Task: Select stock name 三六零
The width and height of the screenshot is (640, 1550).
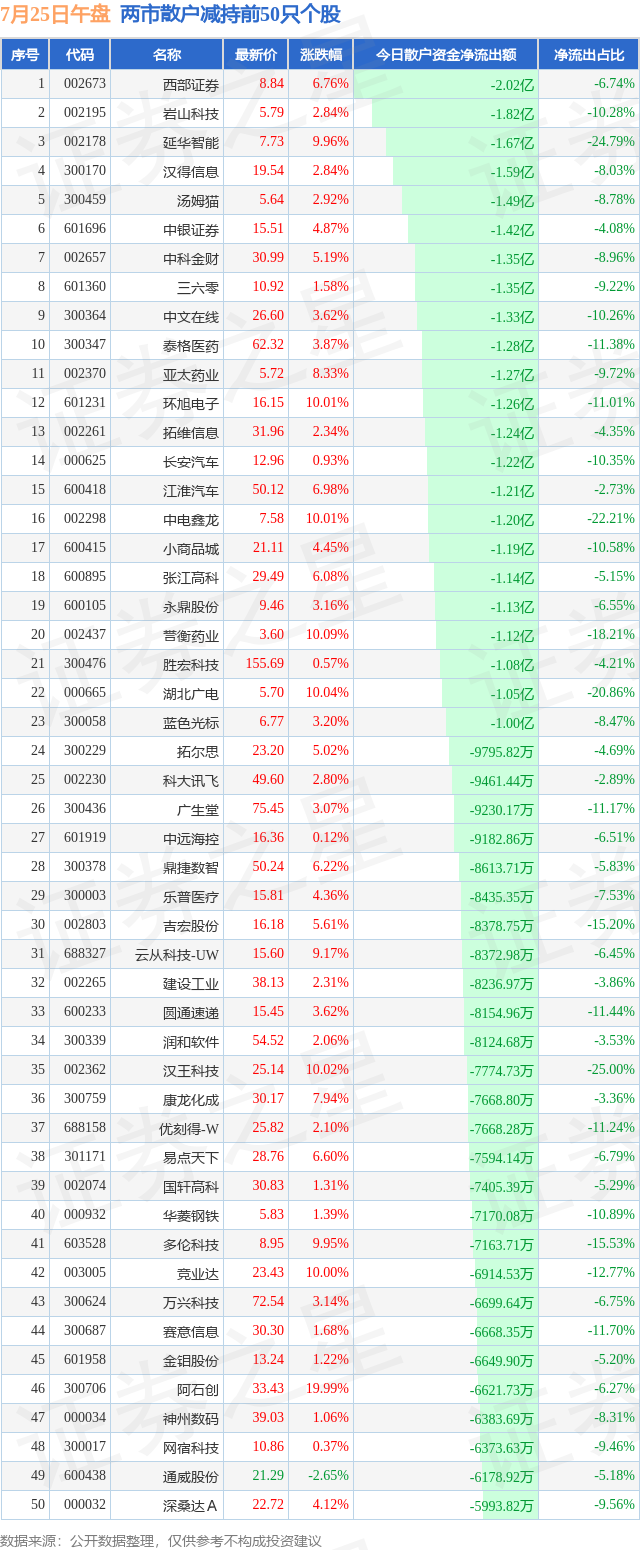Action: (x=198, y=287)
